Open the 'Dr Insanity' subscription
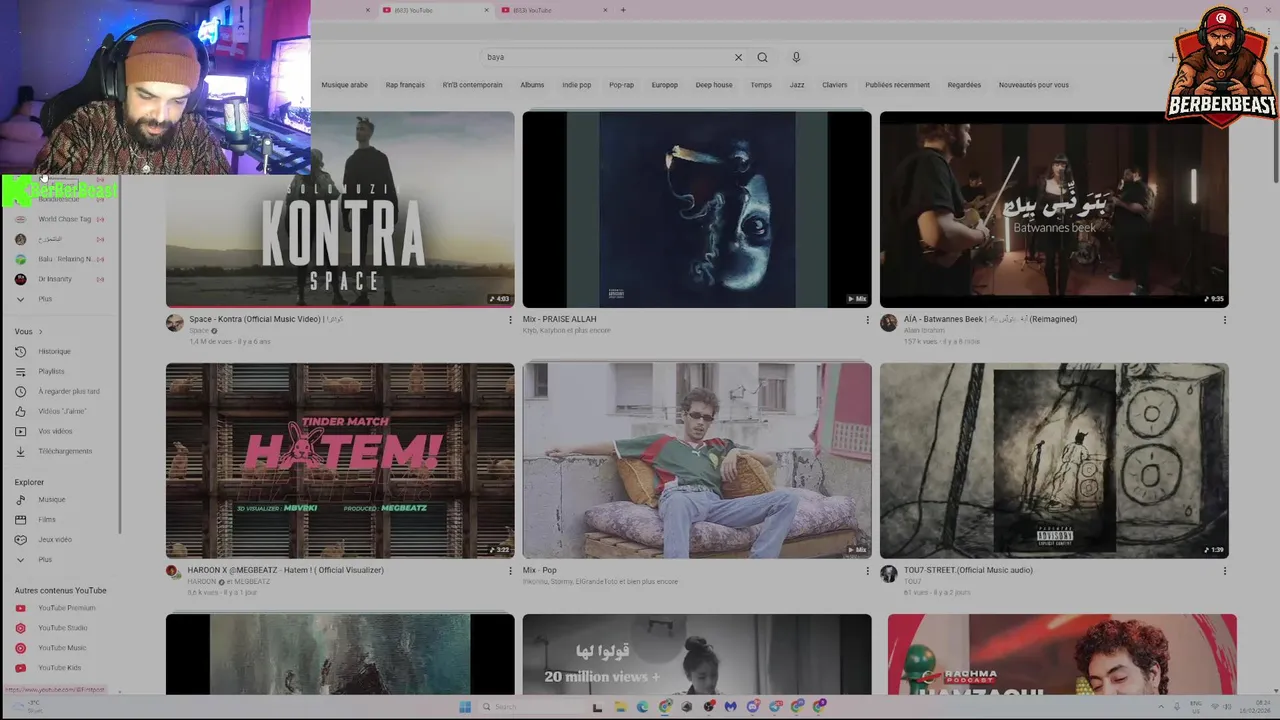Screen dimensions: 1280x720 (60, 279)
